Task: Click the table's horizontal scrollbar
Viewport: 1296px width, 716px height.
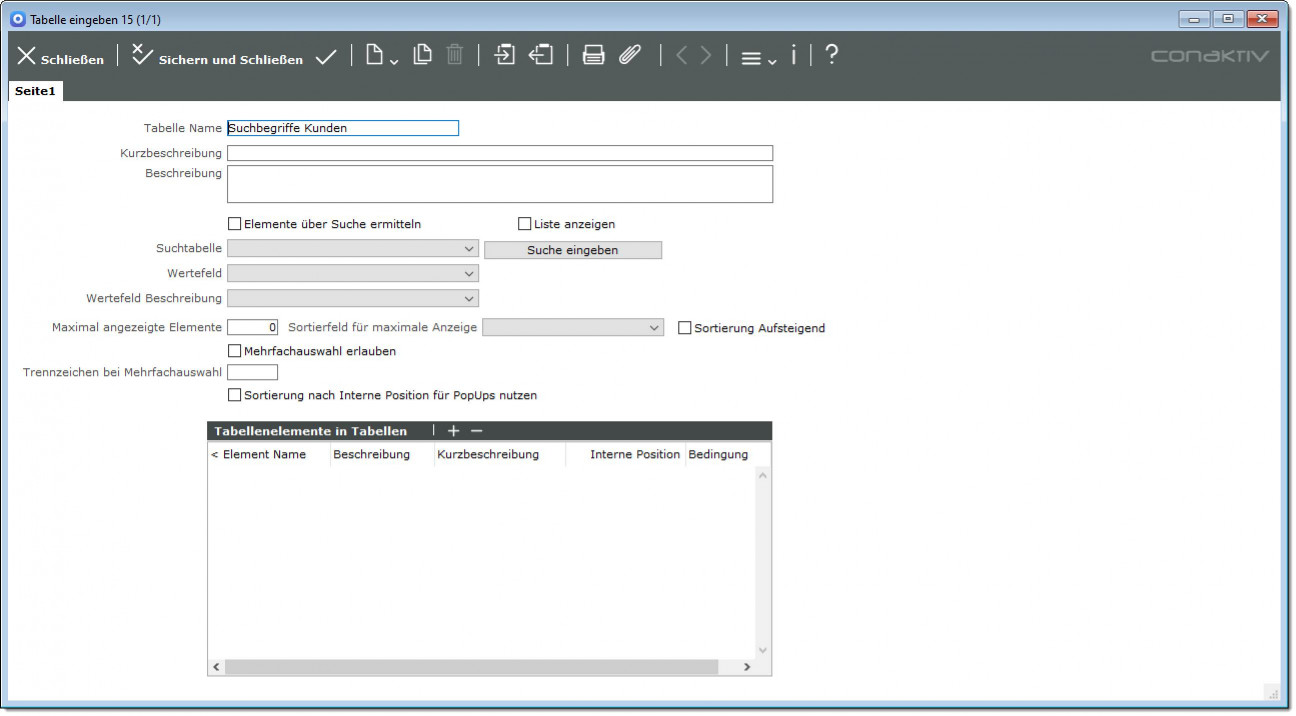Action: 472,667
